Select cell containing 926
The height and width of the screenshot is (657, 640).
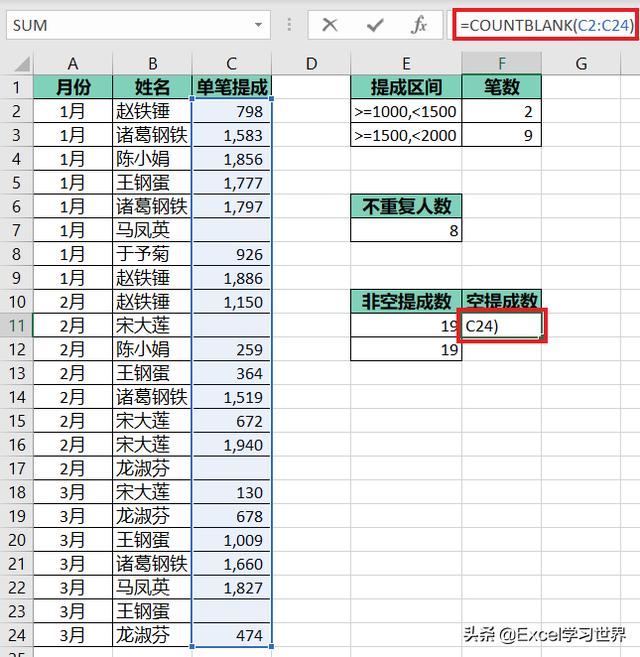point(232,254)
